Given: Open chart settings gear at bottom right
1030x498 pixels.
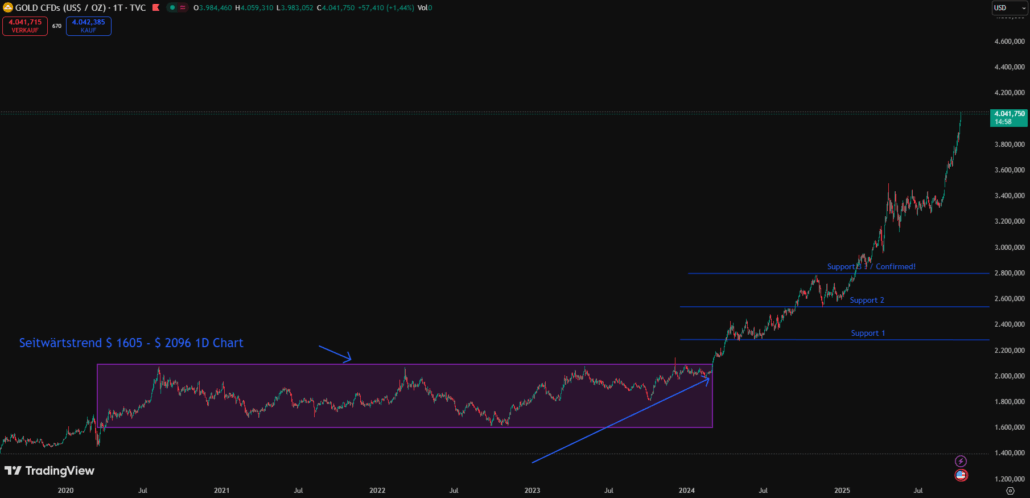Looking at the screenshot, I should coord(1009,491).
